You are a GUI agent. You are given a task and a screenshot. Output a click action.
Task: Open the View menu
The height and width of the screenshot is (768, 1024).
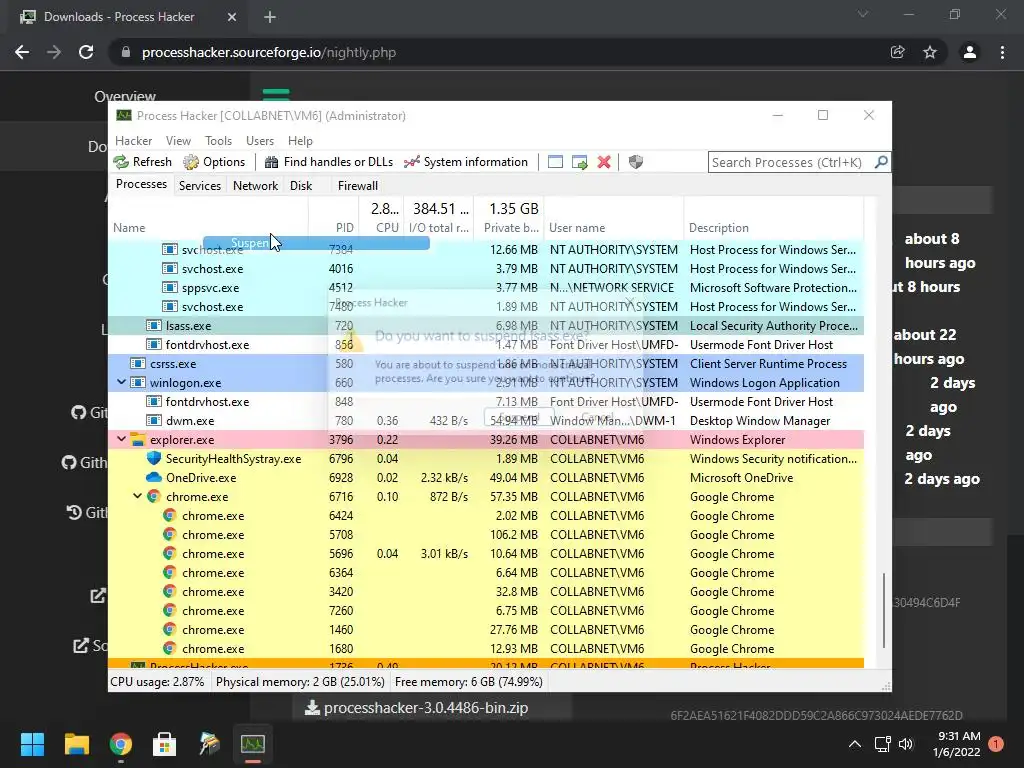178,140
